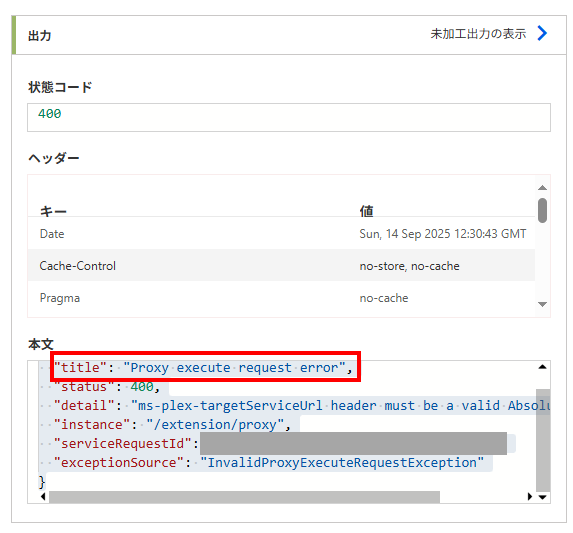Image resolution: width=573 pixels, height=533 pixels.
Task: Click body panel scroll up arrow
Action: click(543, 367)
